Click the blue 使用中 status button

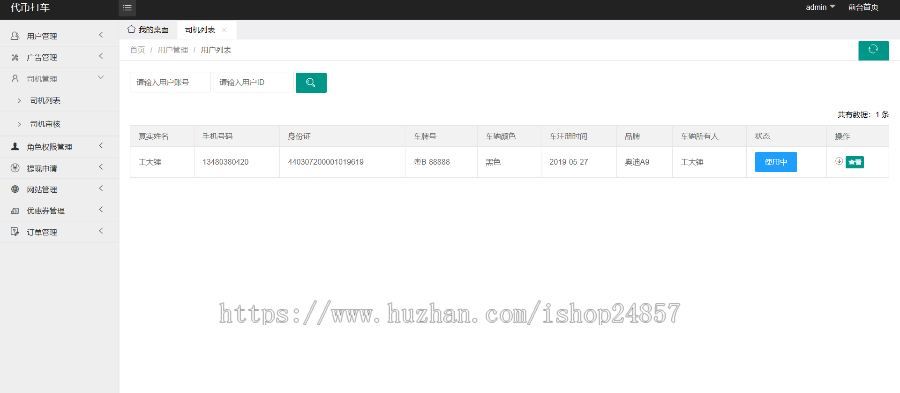775,162
